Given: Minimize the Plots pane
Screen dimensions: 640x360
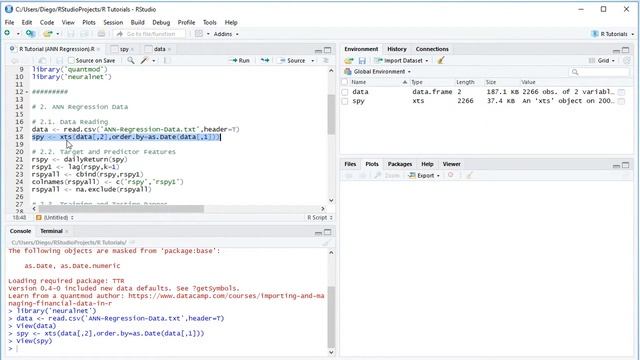Looking at the screenshot, I should (x=616, y=165).
